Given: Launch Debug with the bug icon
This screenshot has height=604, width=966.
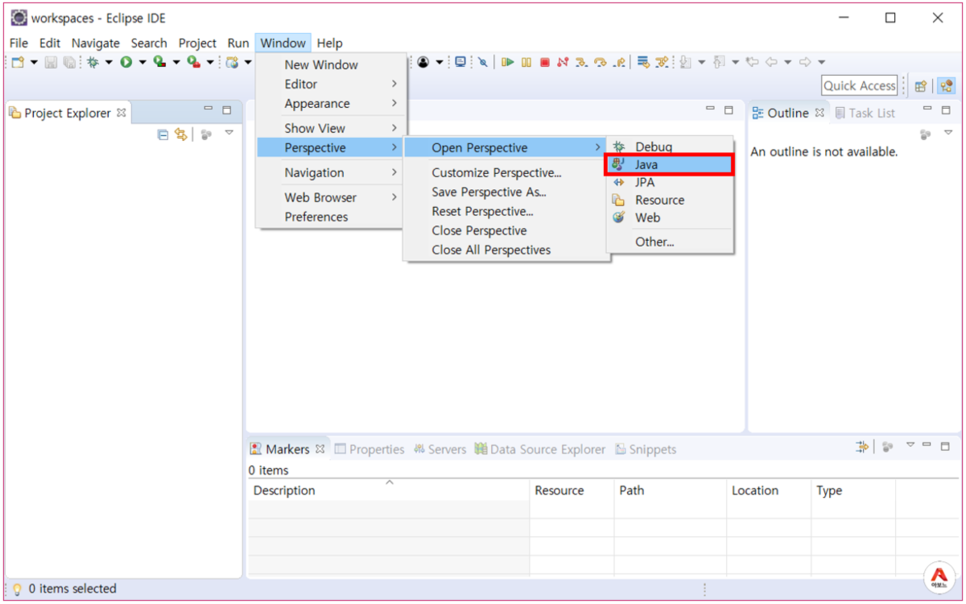Looking at the screenshot, I should 93,62.
